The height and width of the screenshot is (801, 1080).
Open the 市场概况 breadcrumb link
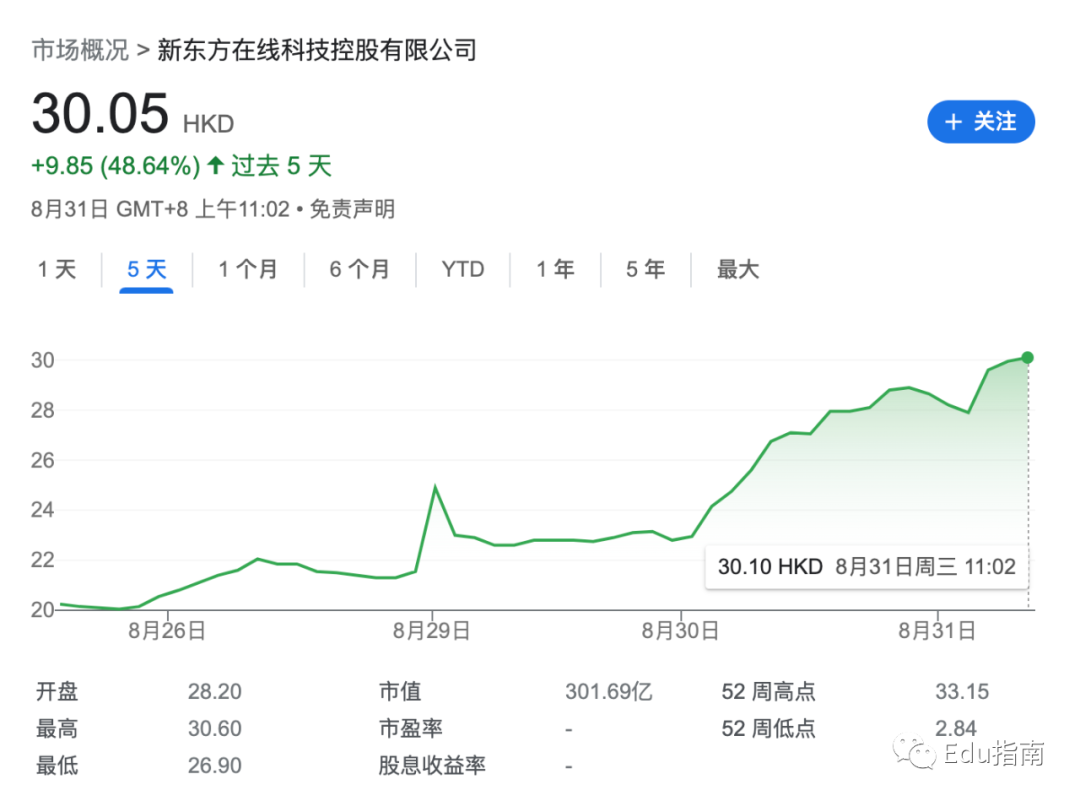tap(81, 50)
